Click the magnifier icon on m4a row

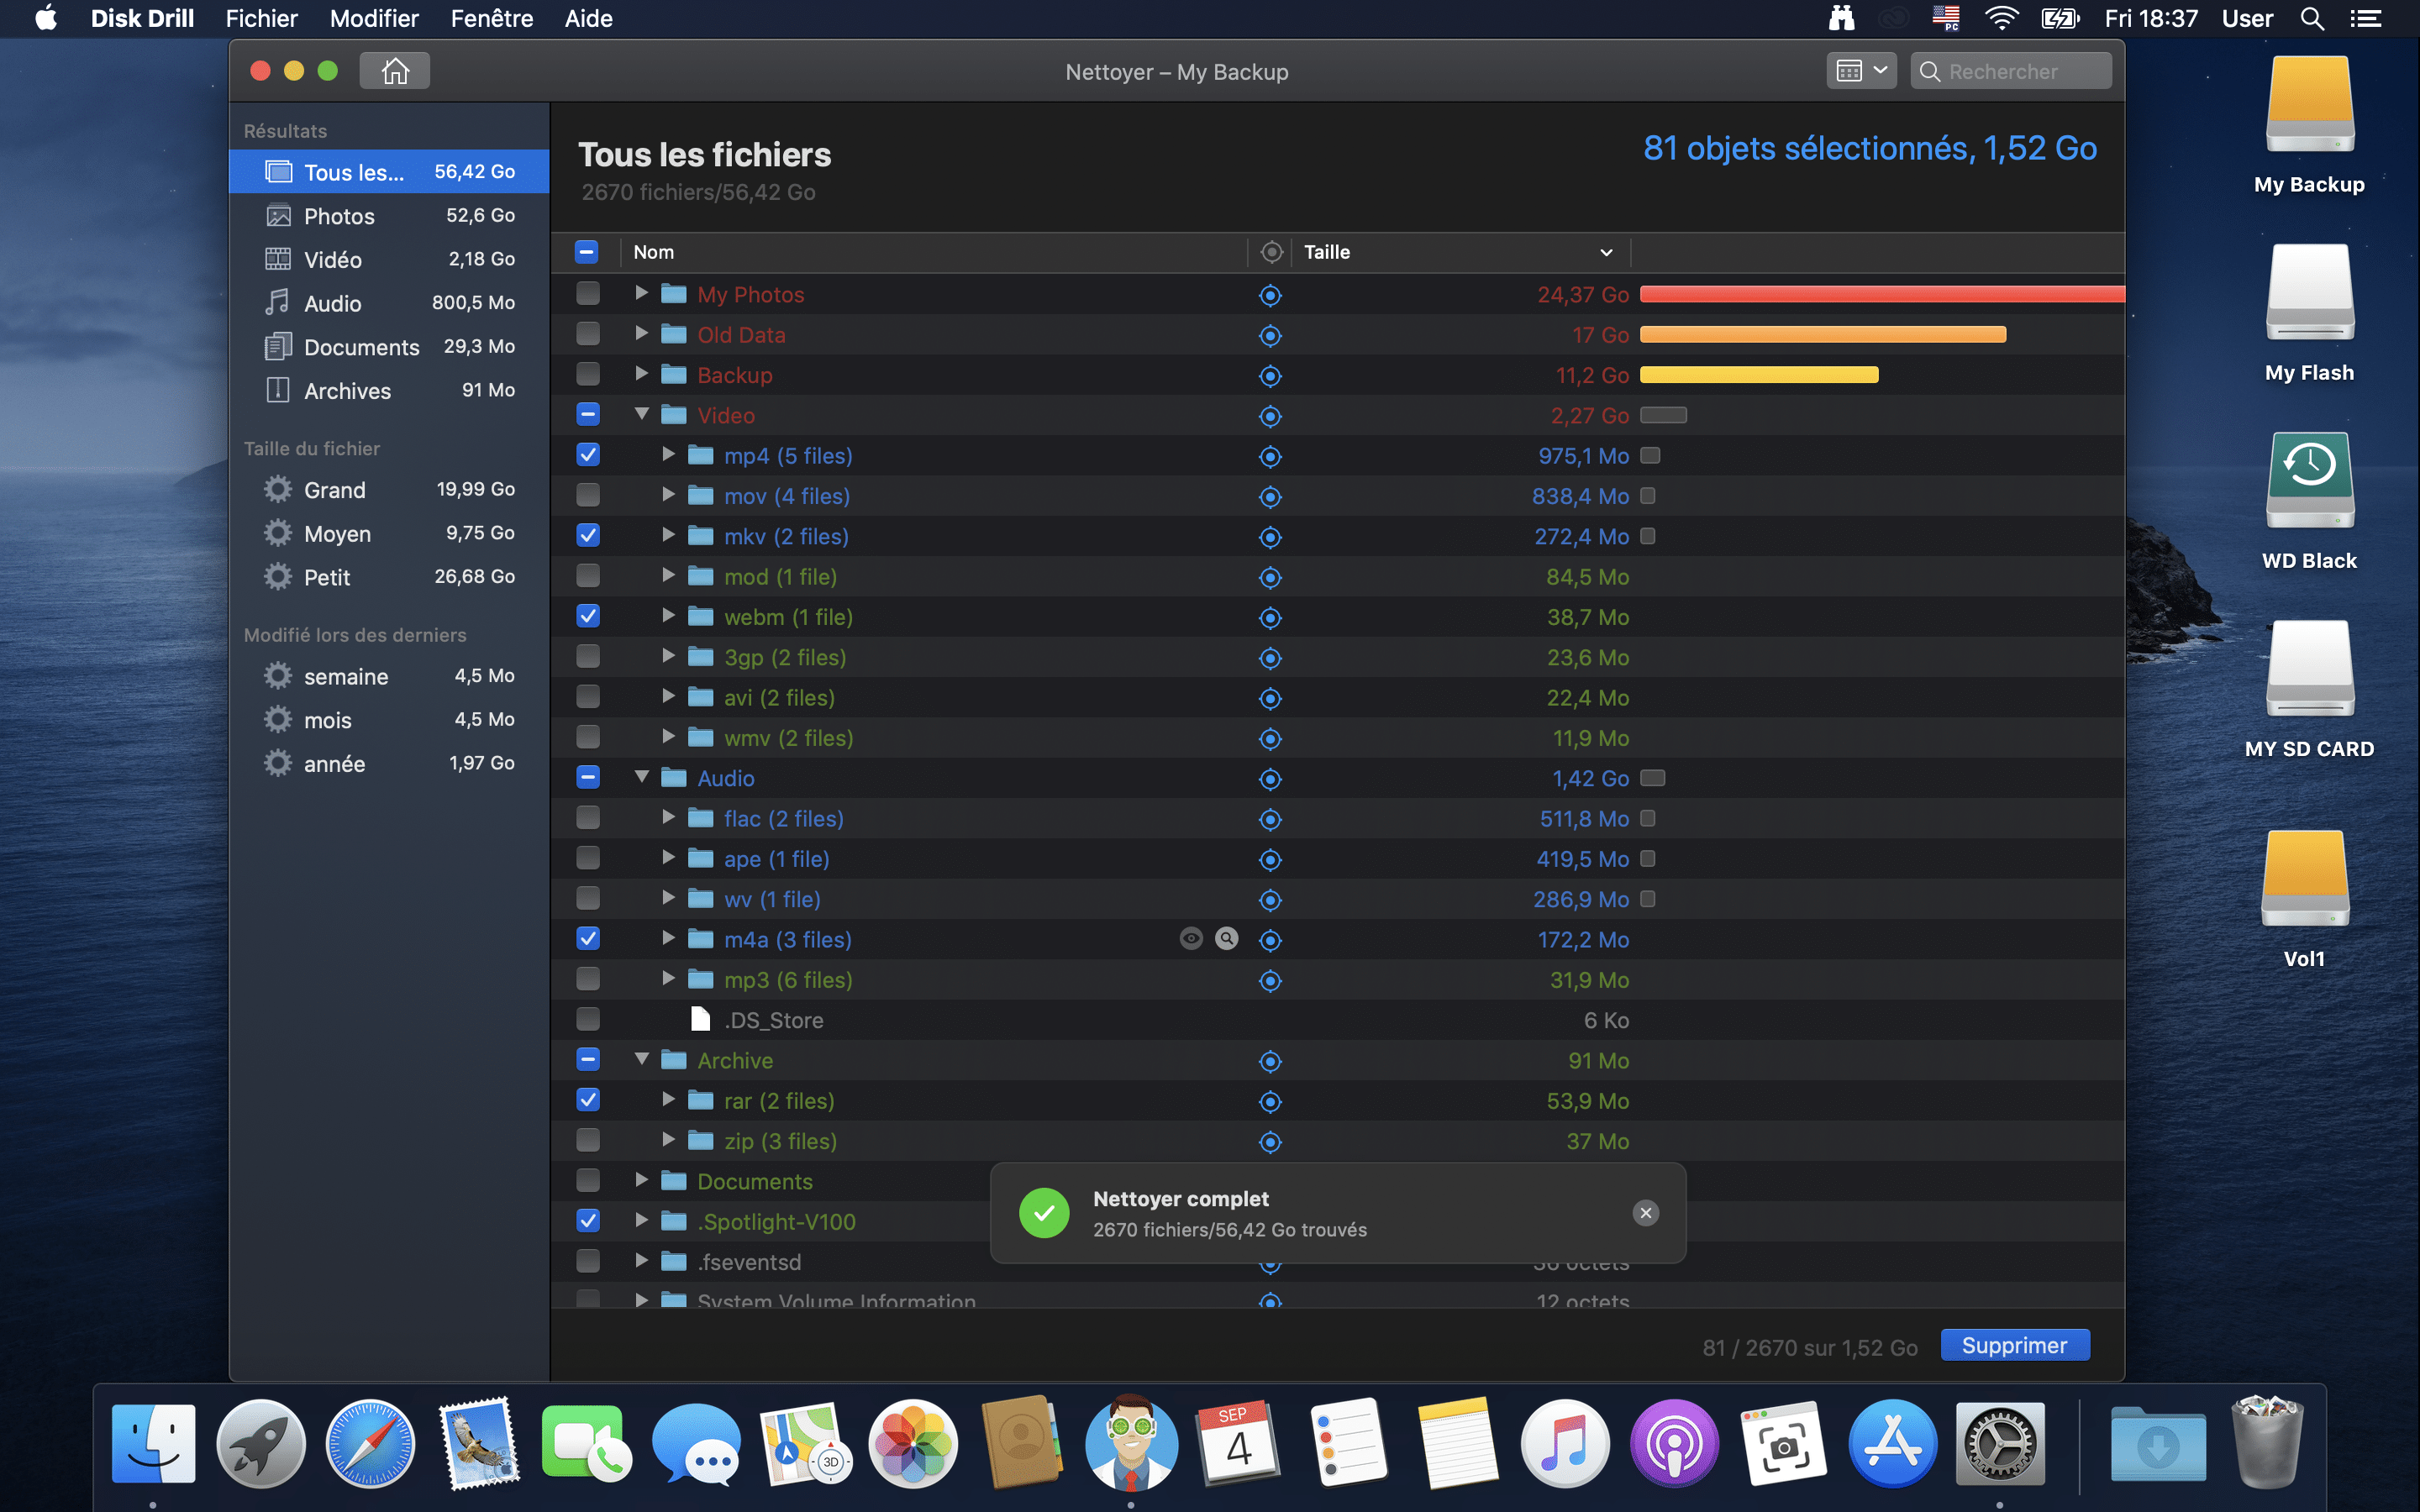coord(1226,939)
